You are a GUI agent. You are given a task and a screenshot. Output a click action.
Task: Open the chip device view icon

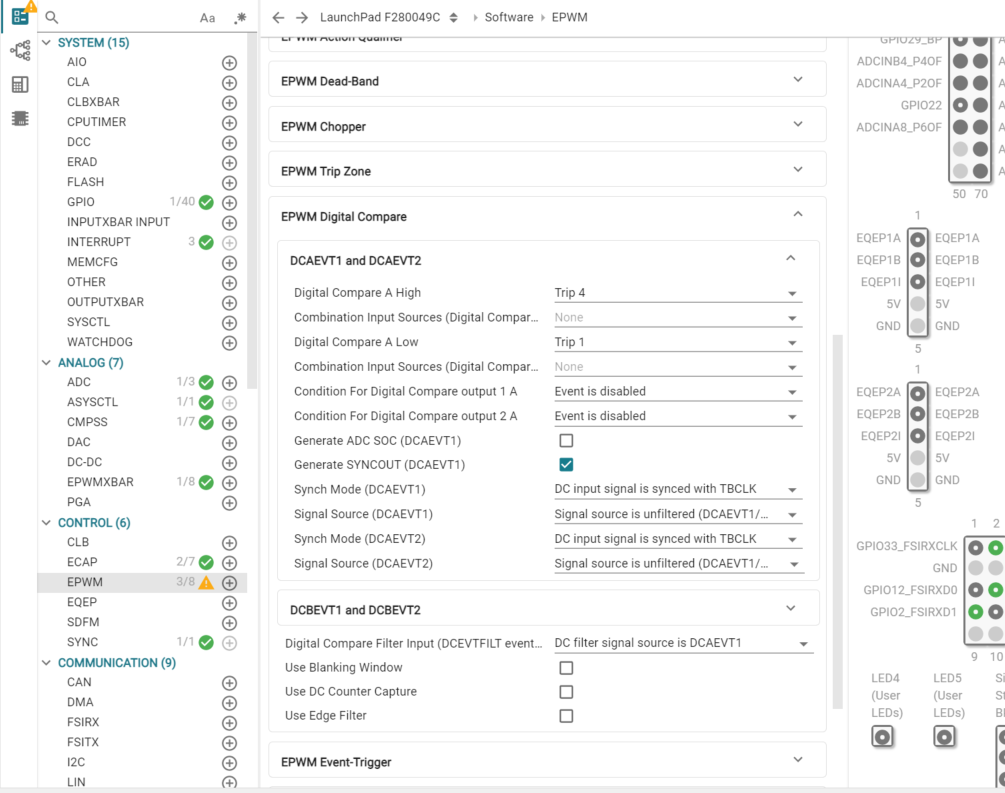click(20, 118)
